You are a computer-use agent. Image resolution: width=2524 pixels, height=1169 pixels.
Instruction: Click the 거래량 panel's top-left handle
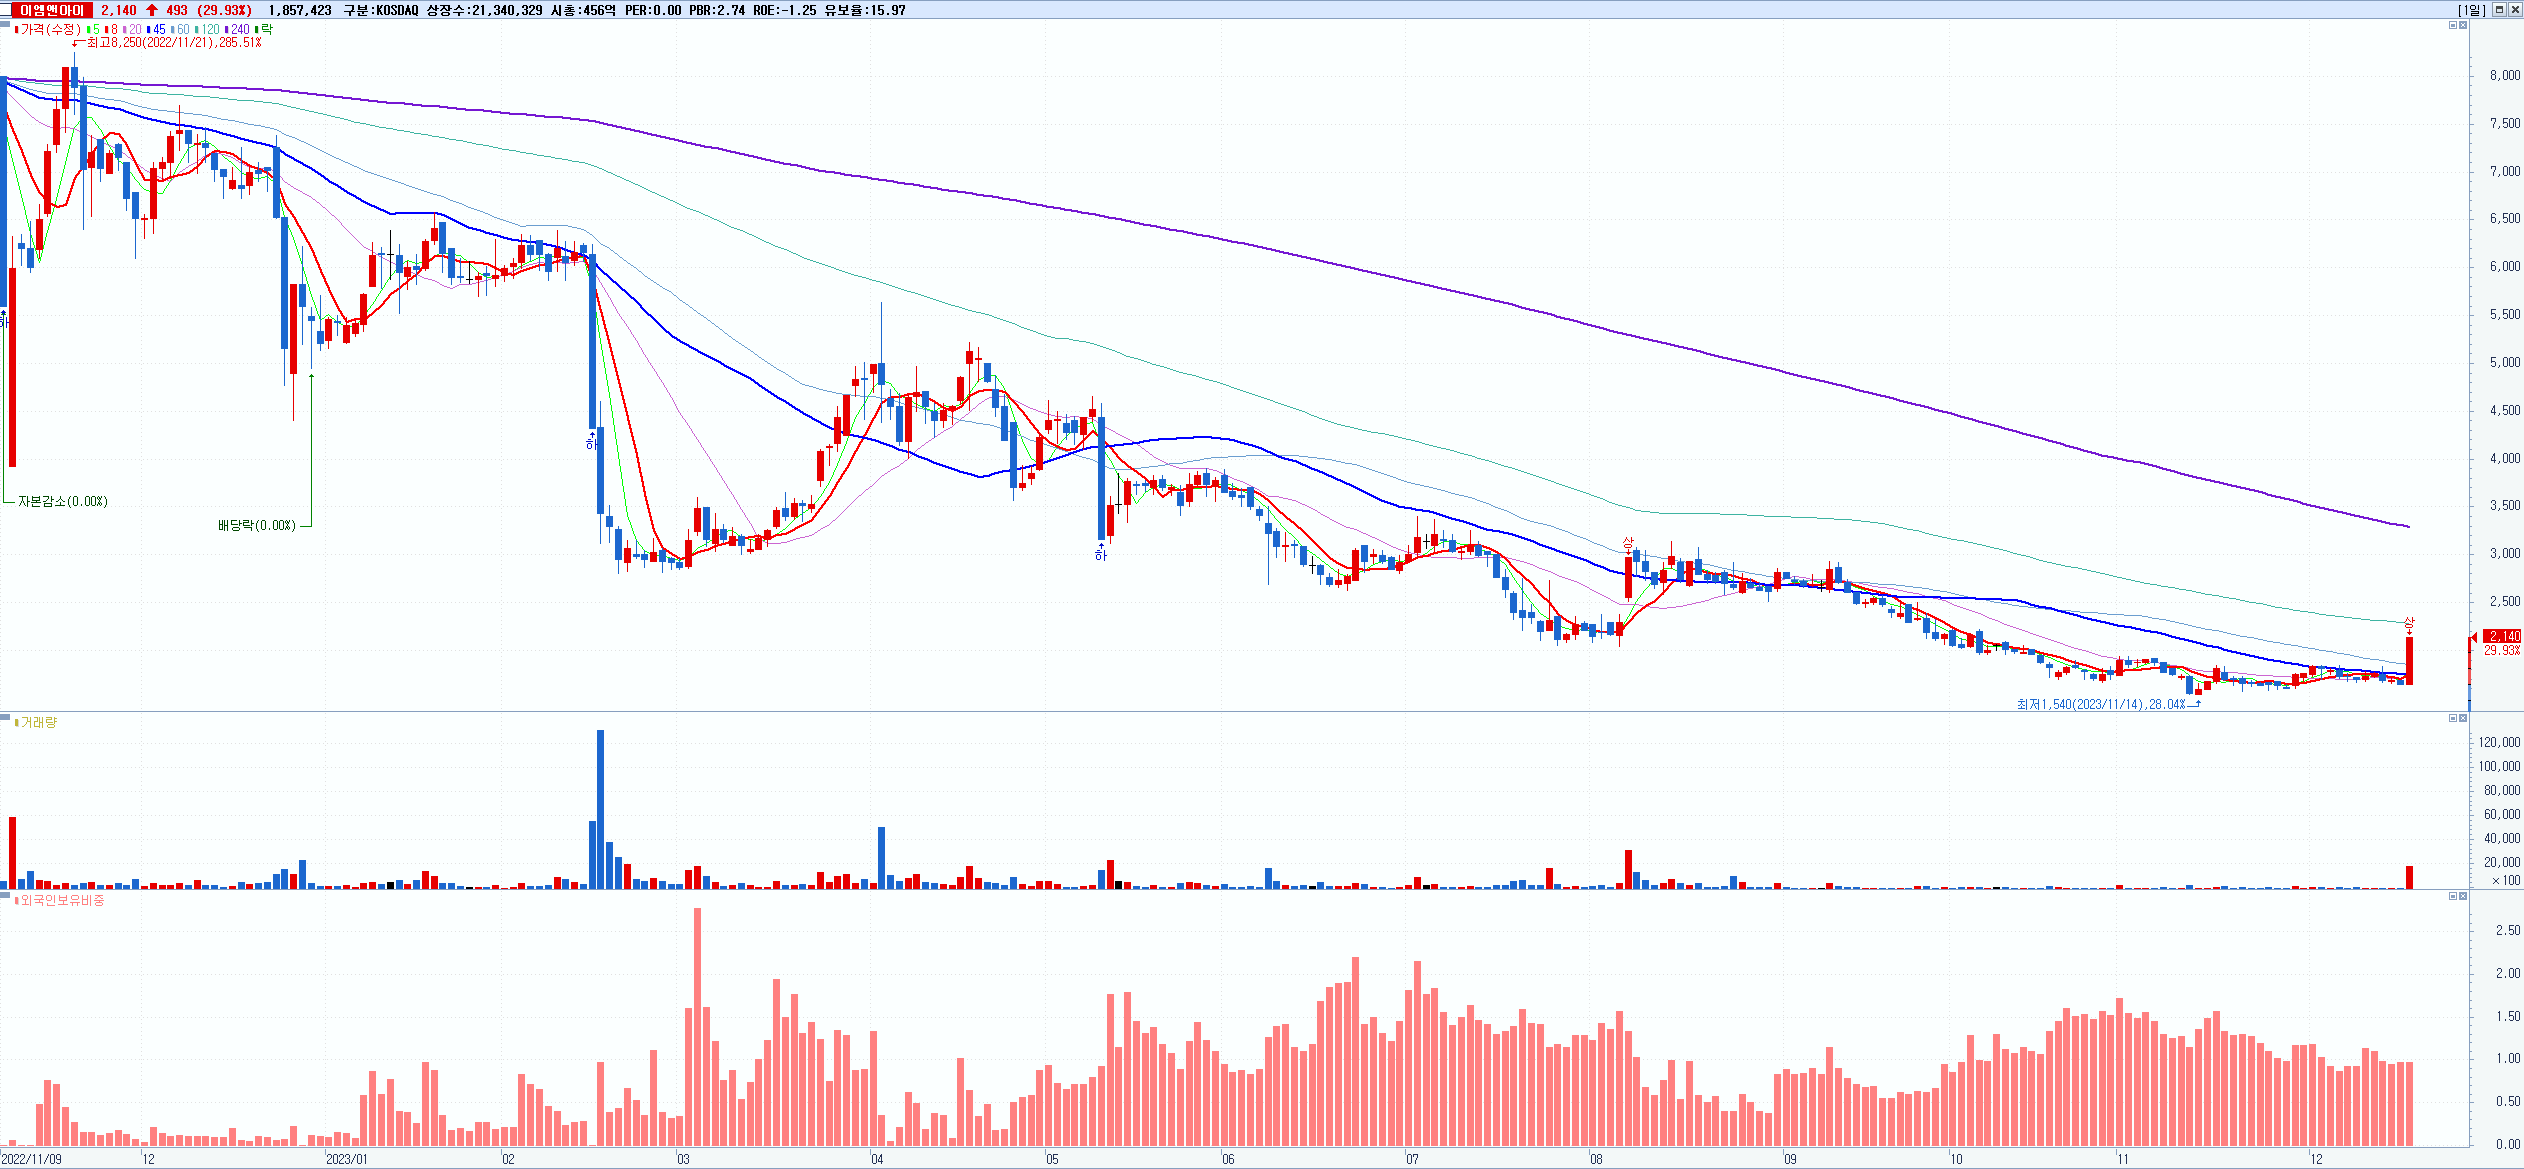[x=5, y=717]
